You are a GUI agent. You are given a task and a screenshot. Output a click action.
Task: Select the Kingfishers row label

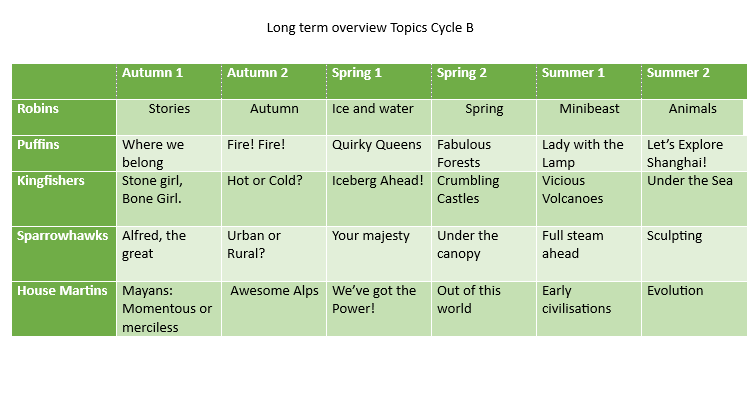(x=51, y=181)
